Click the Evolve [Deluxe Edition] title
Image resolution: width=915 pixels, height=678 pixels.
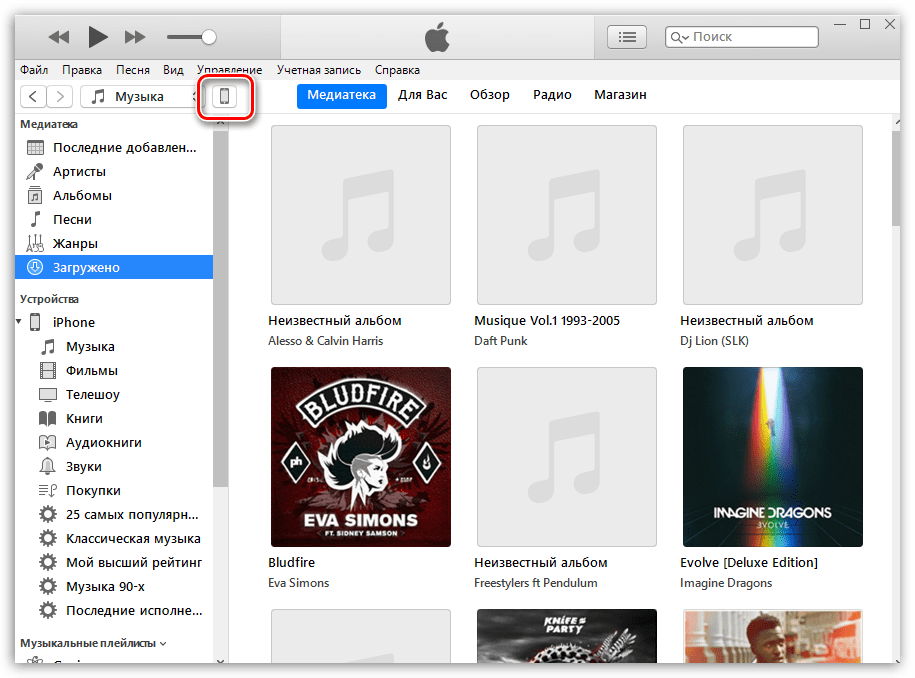click(749, 562)
